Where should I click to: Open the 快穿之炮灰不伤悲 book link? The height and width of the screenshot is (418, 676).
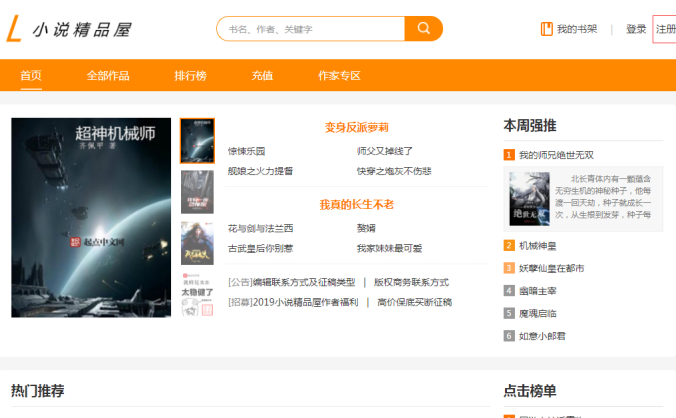pos(394,171)
